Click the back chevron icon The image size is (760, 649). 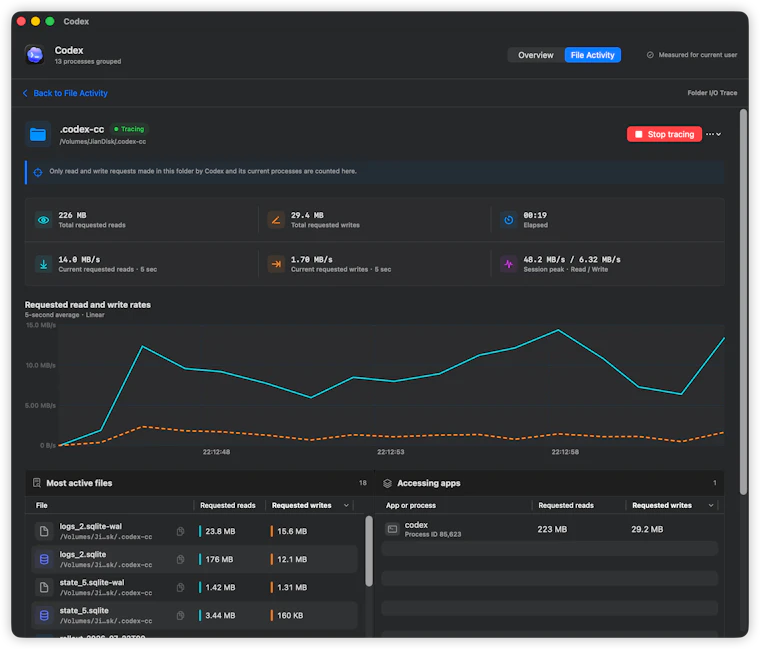(25, 93)
